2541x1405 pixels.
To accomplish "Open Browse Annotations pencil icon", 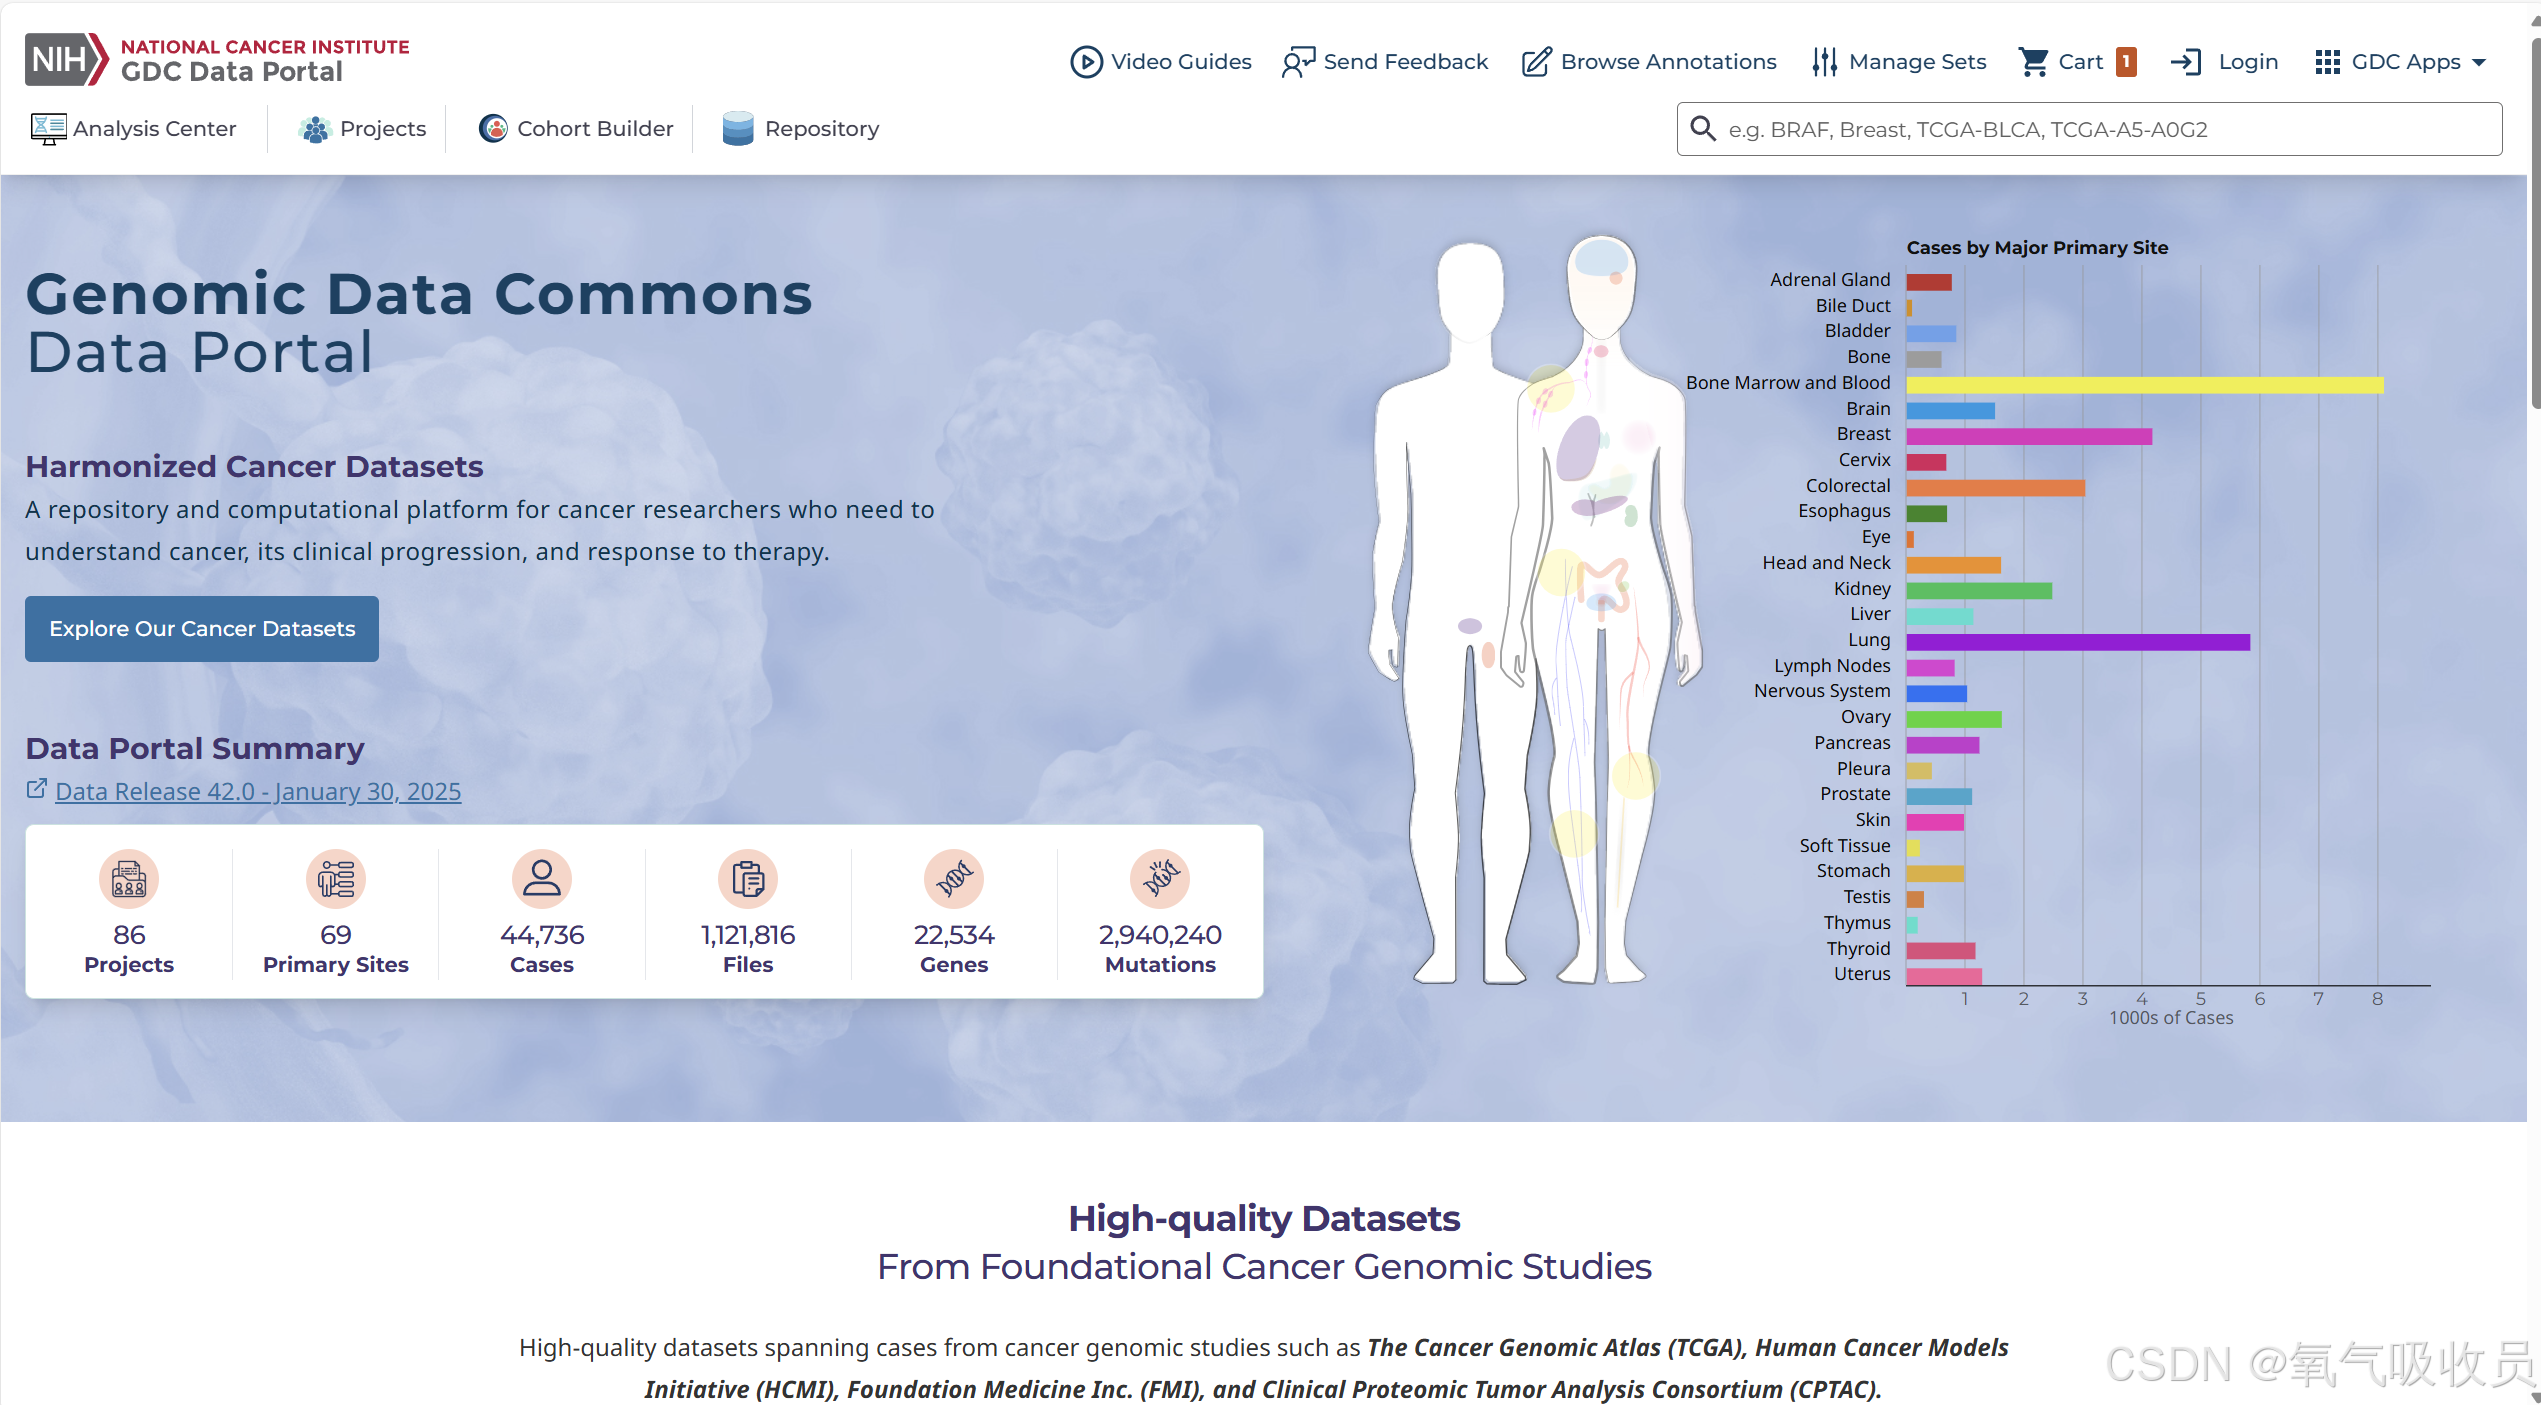I will pyautogui.click(x=1536, y=62).
